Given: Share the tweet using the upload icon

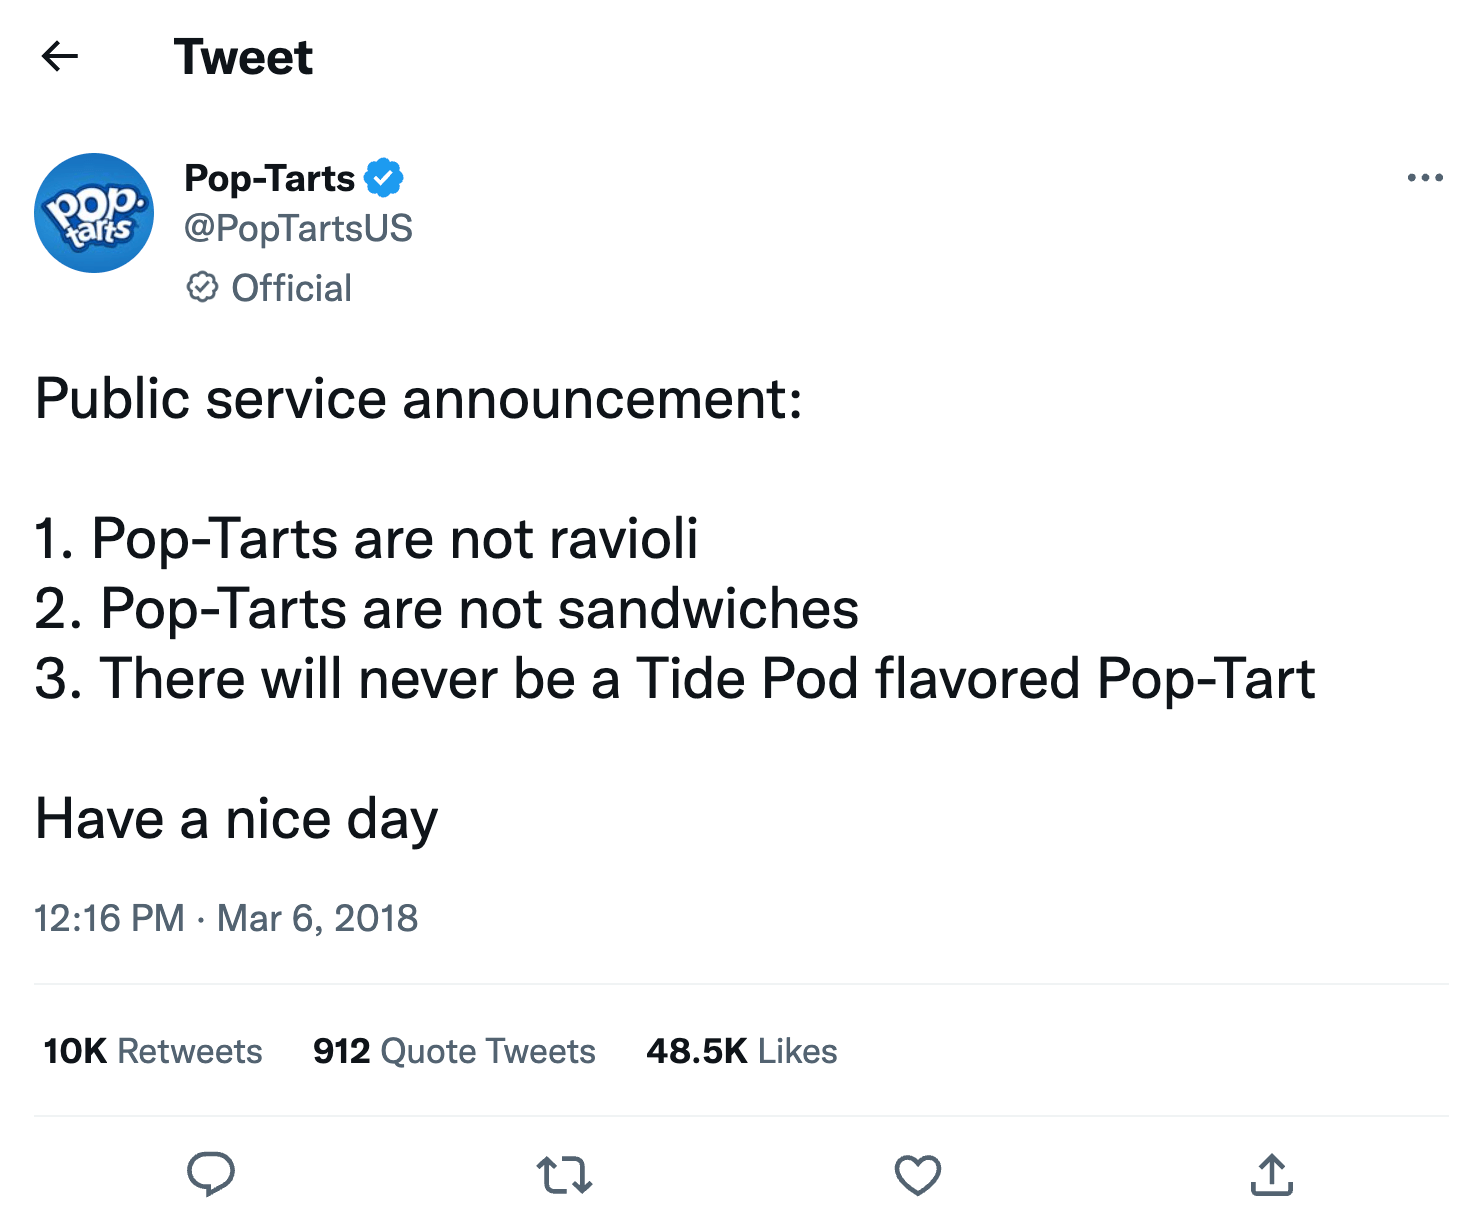Looking at the screenshot, I should click(1271, 1174).
